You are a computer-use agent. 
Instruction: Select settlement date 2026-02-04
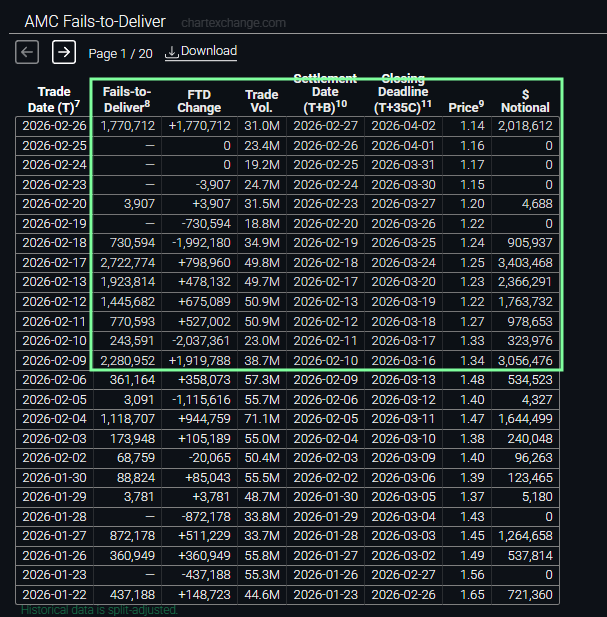coord(326,438)
